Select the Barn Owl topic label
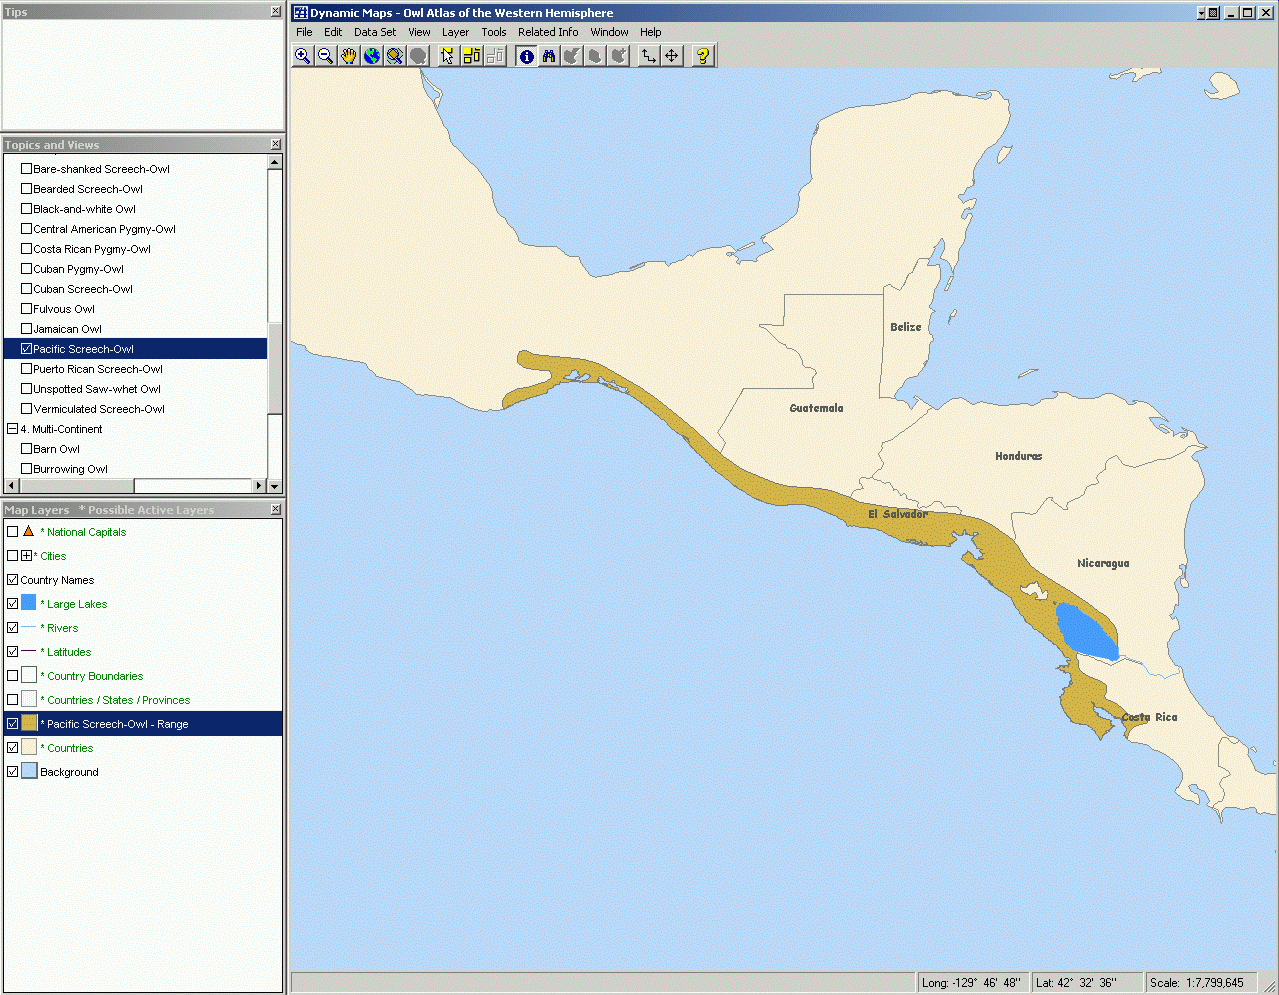The width and height of the screenshot is (1279, 995). [x=56, y=449]
